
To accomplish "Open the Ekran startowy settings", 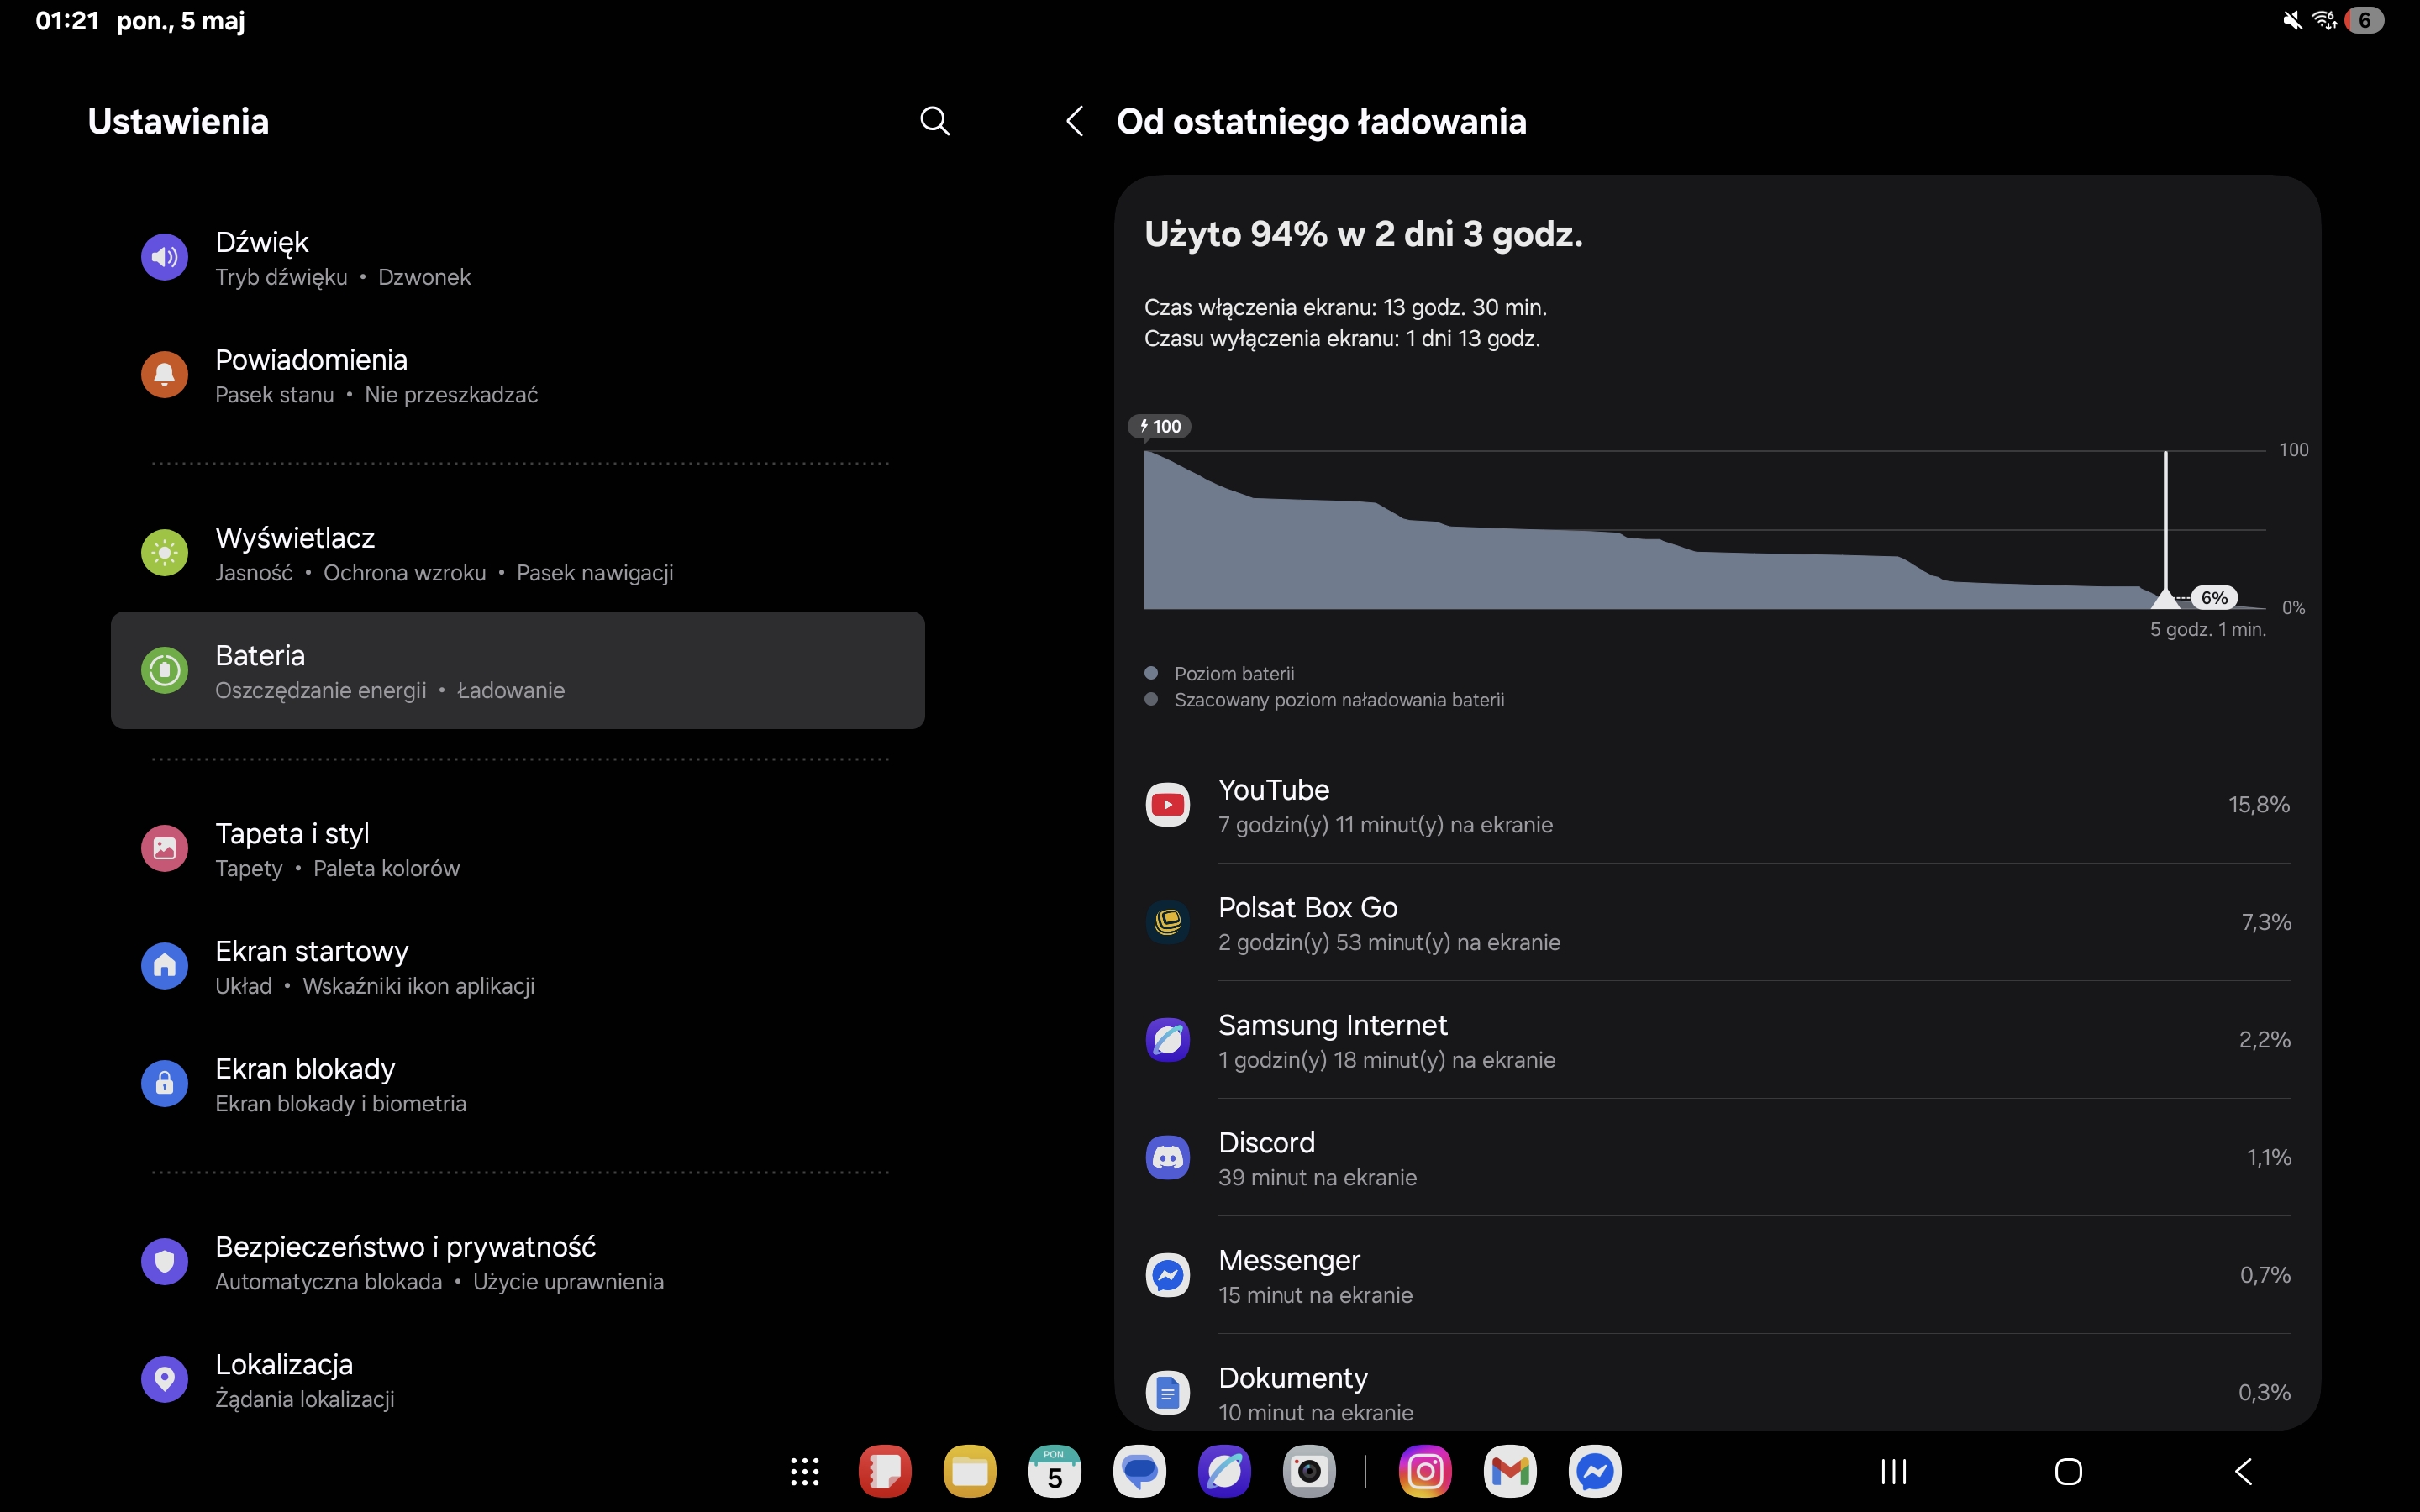I will (x=518, y=967).
